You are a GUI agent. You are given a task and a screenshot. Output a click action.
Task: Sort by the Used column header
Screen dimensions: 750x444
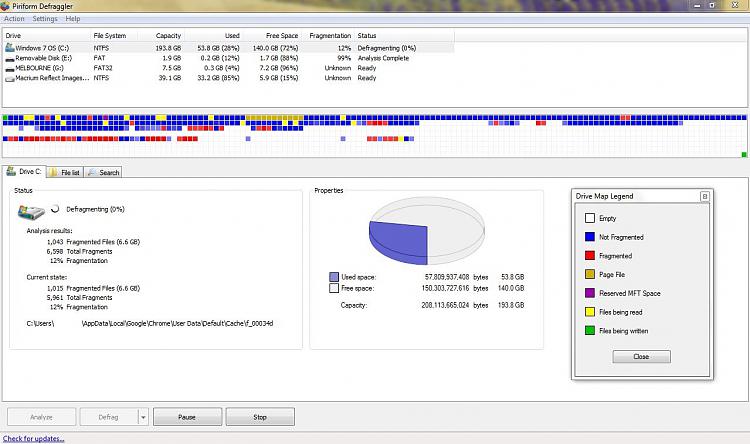click(213, 35)
